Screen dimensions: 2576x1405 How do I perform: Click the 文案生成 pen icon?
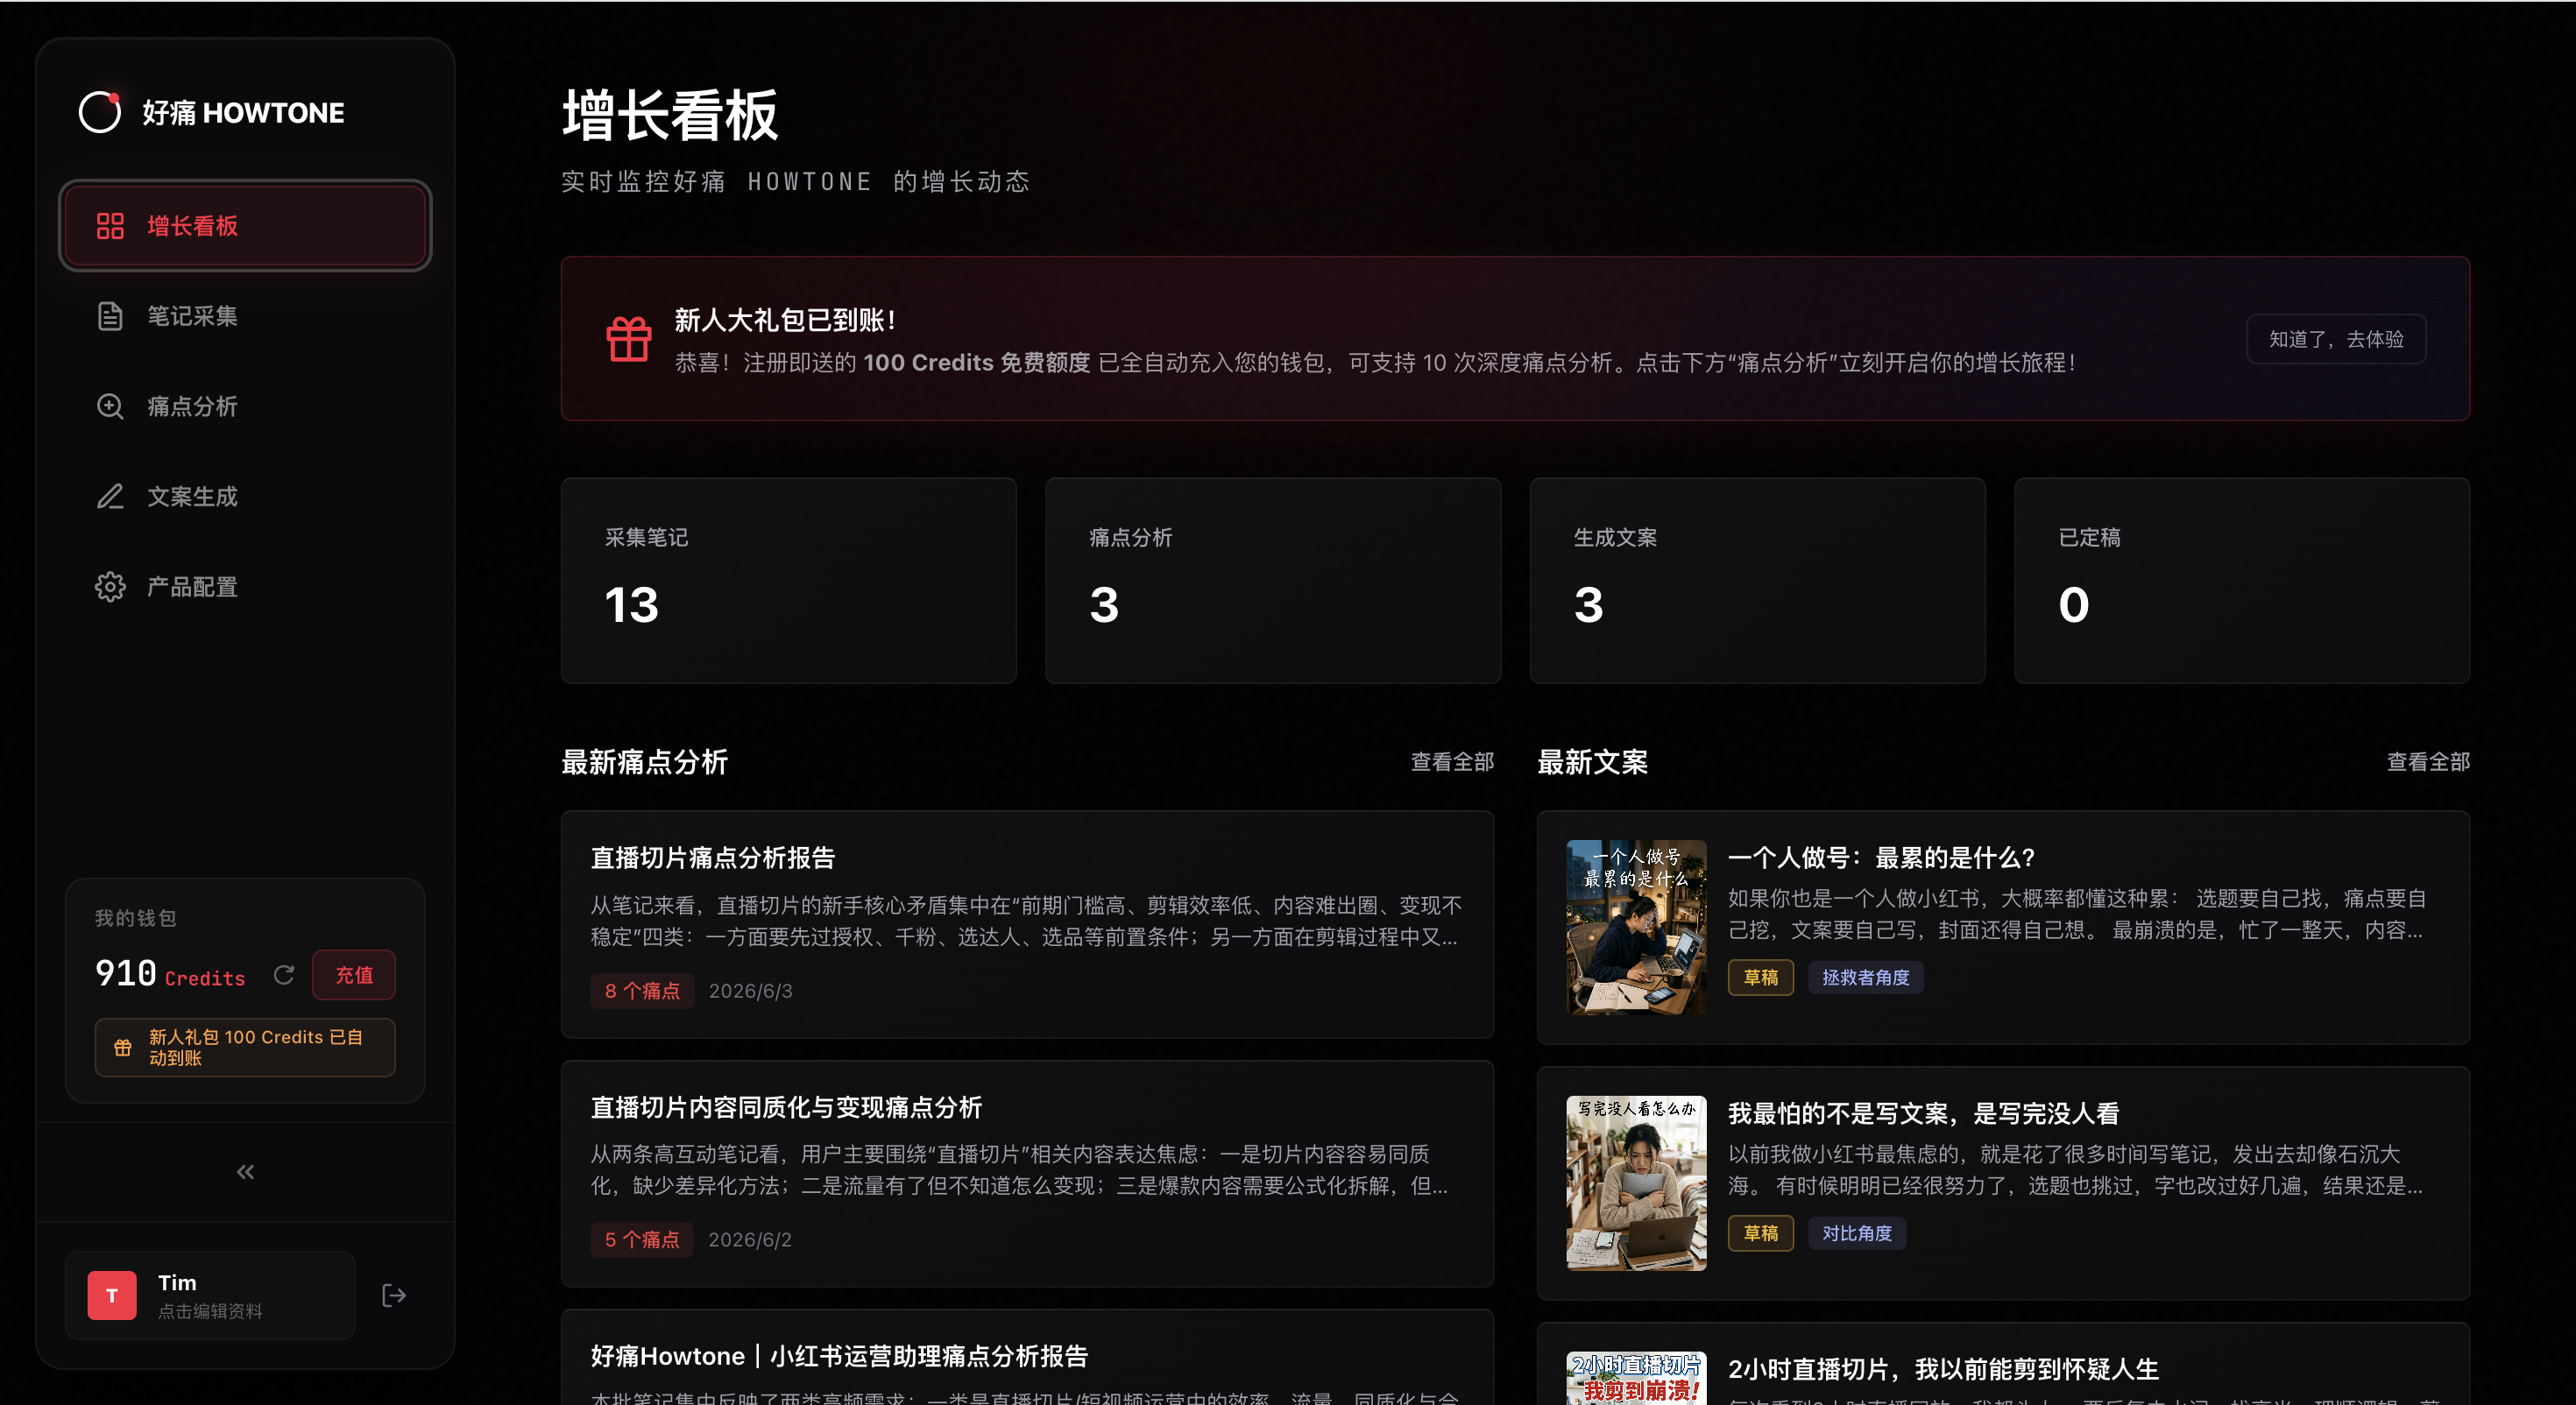pyautogui.click(x=110, y=496)
